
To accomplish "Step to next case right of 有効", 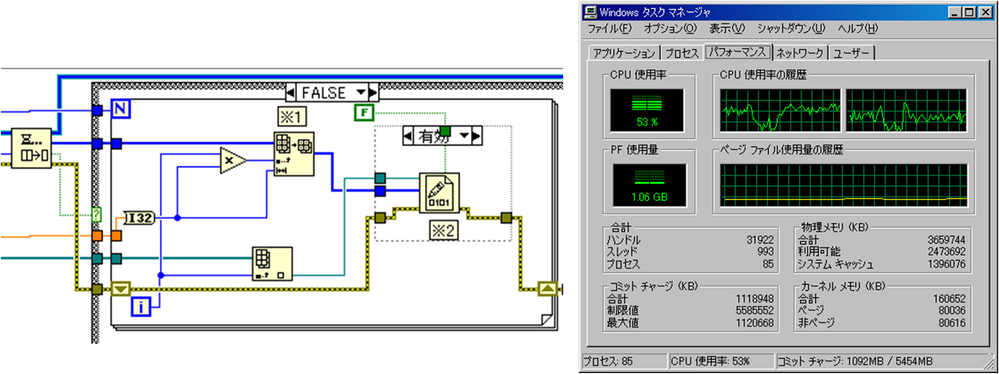I will pos(476,136).
